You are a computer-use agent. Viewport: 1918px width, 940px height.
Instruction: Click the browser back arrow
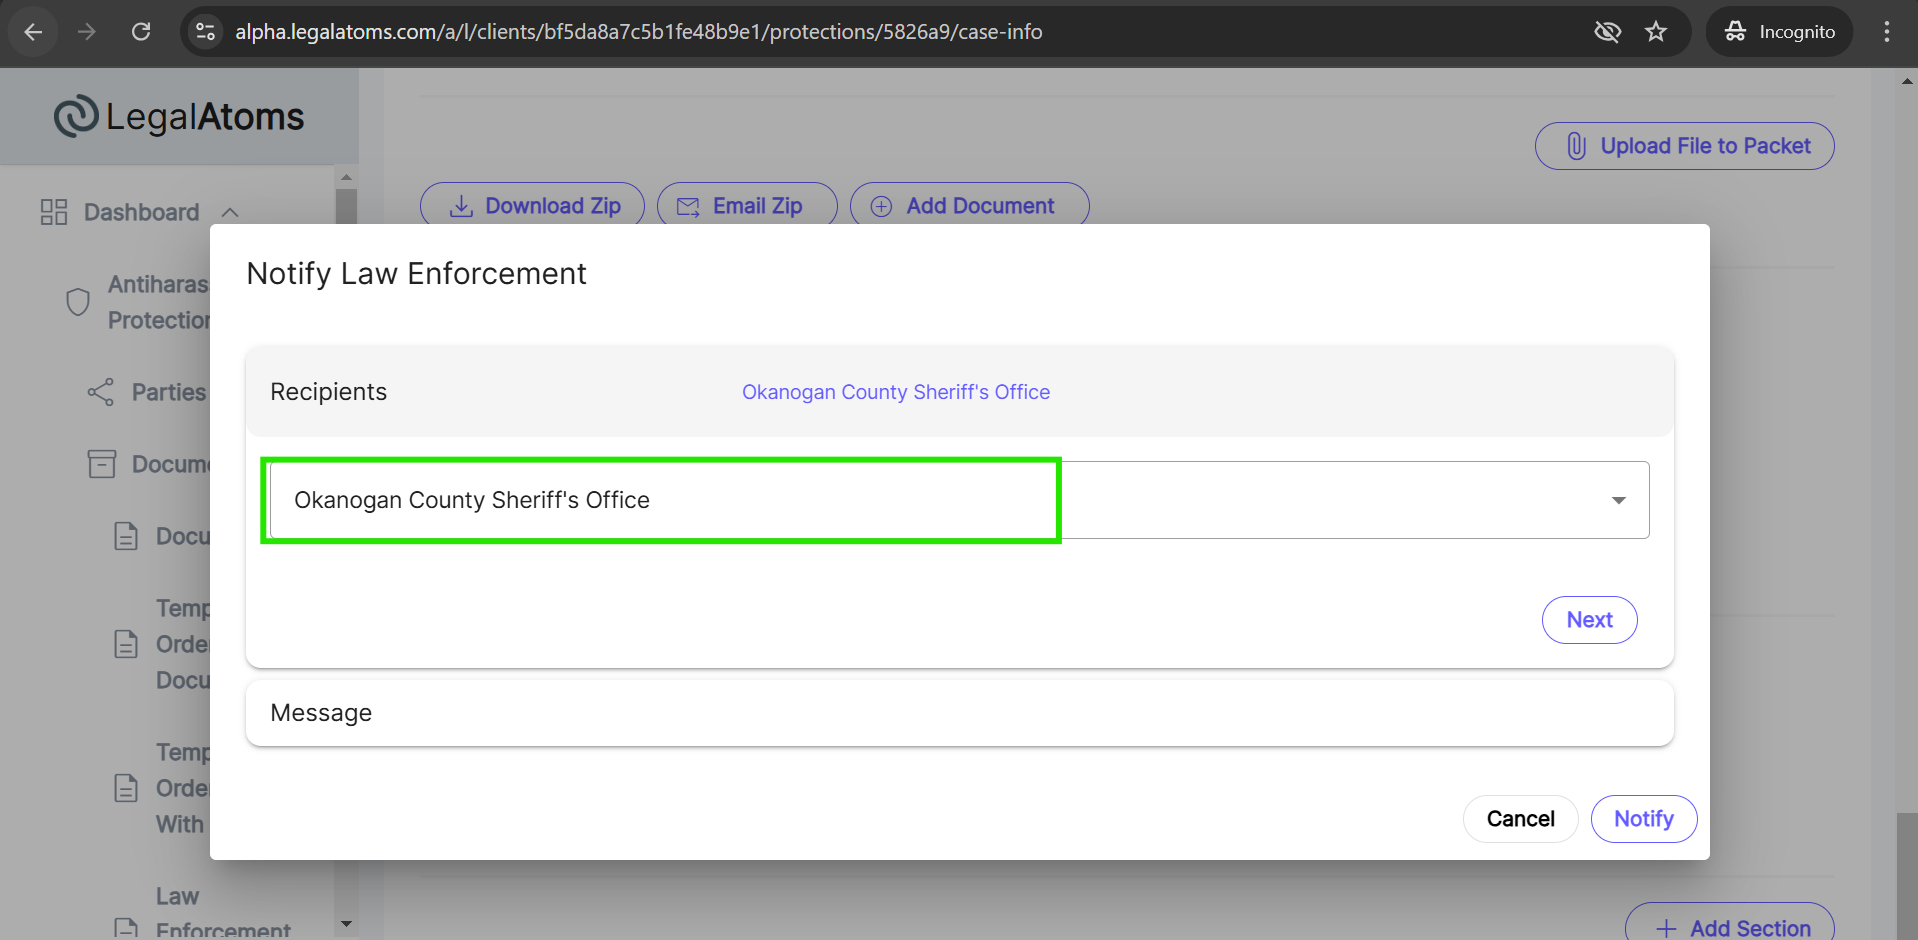(x=33, y=32)
